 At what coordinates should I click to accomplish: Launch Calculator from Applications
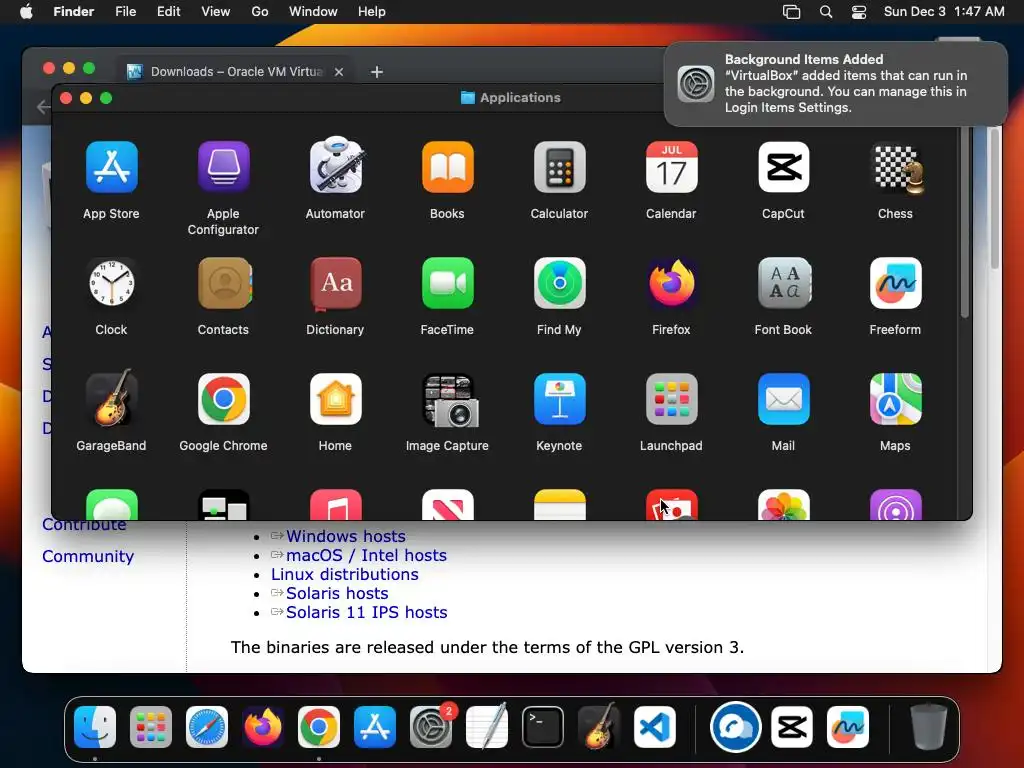click(560, 167)
